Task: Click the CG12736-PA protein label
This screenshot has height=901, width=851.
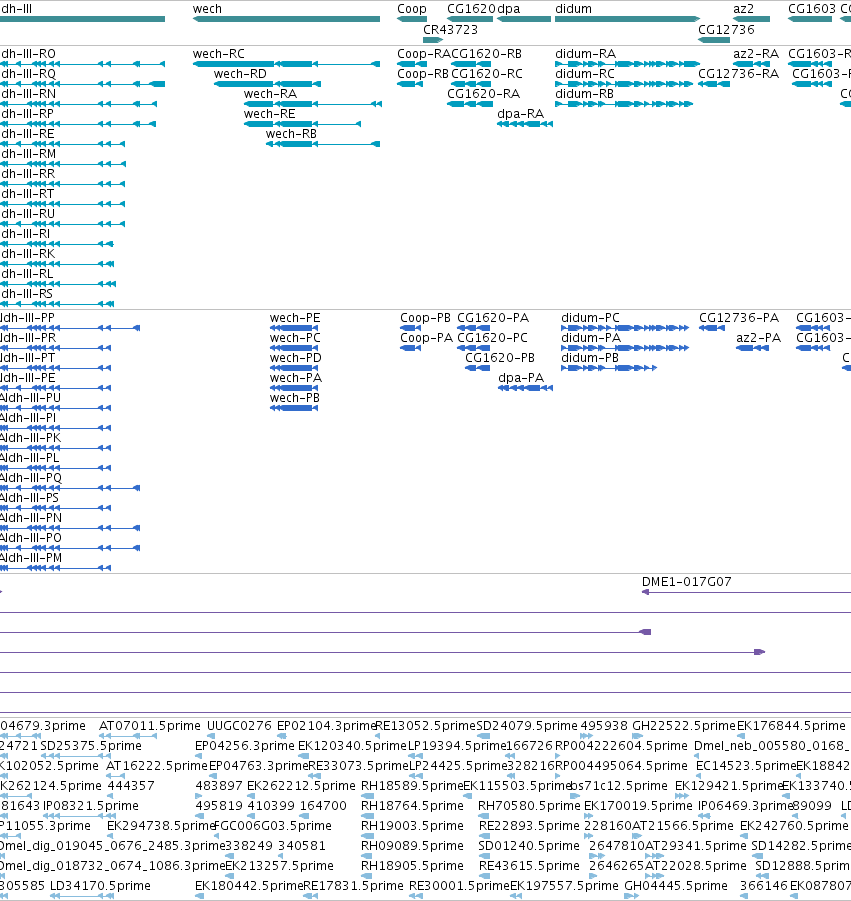Action: pos(739,318)
